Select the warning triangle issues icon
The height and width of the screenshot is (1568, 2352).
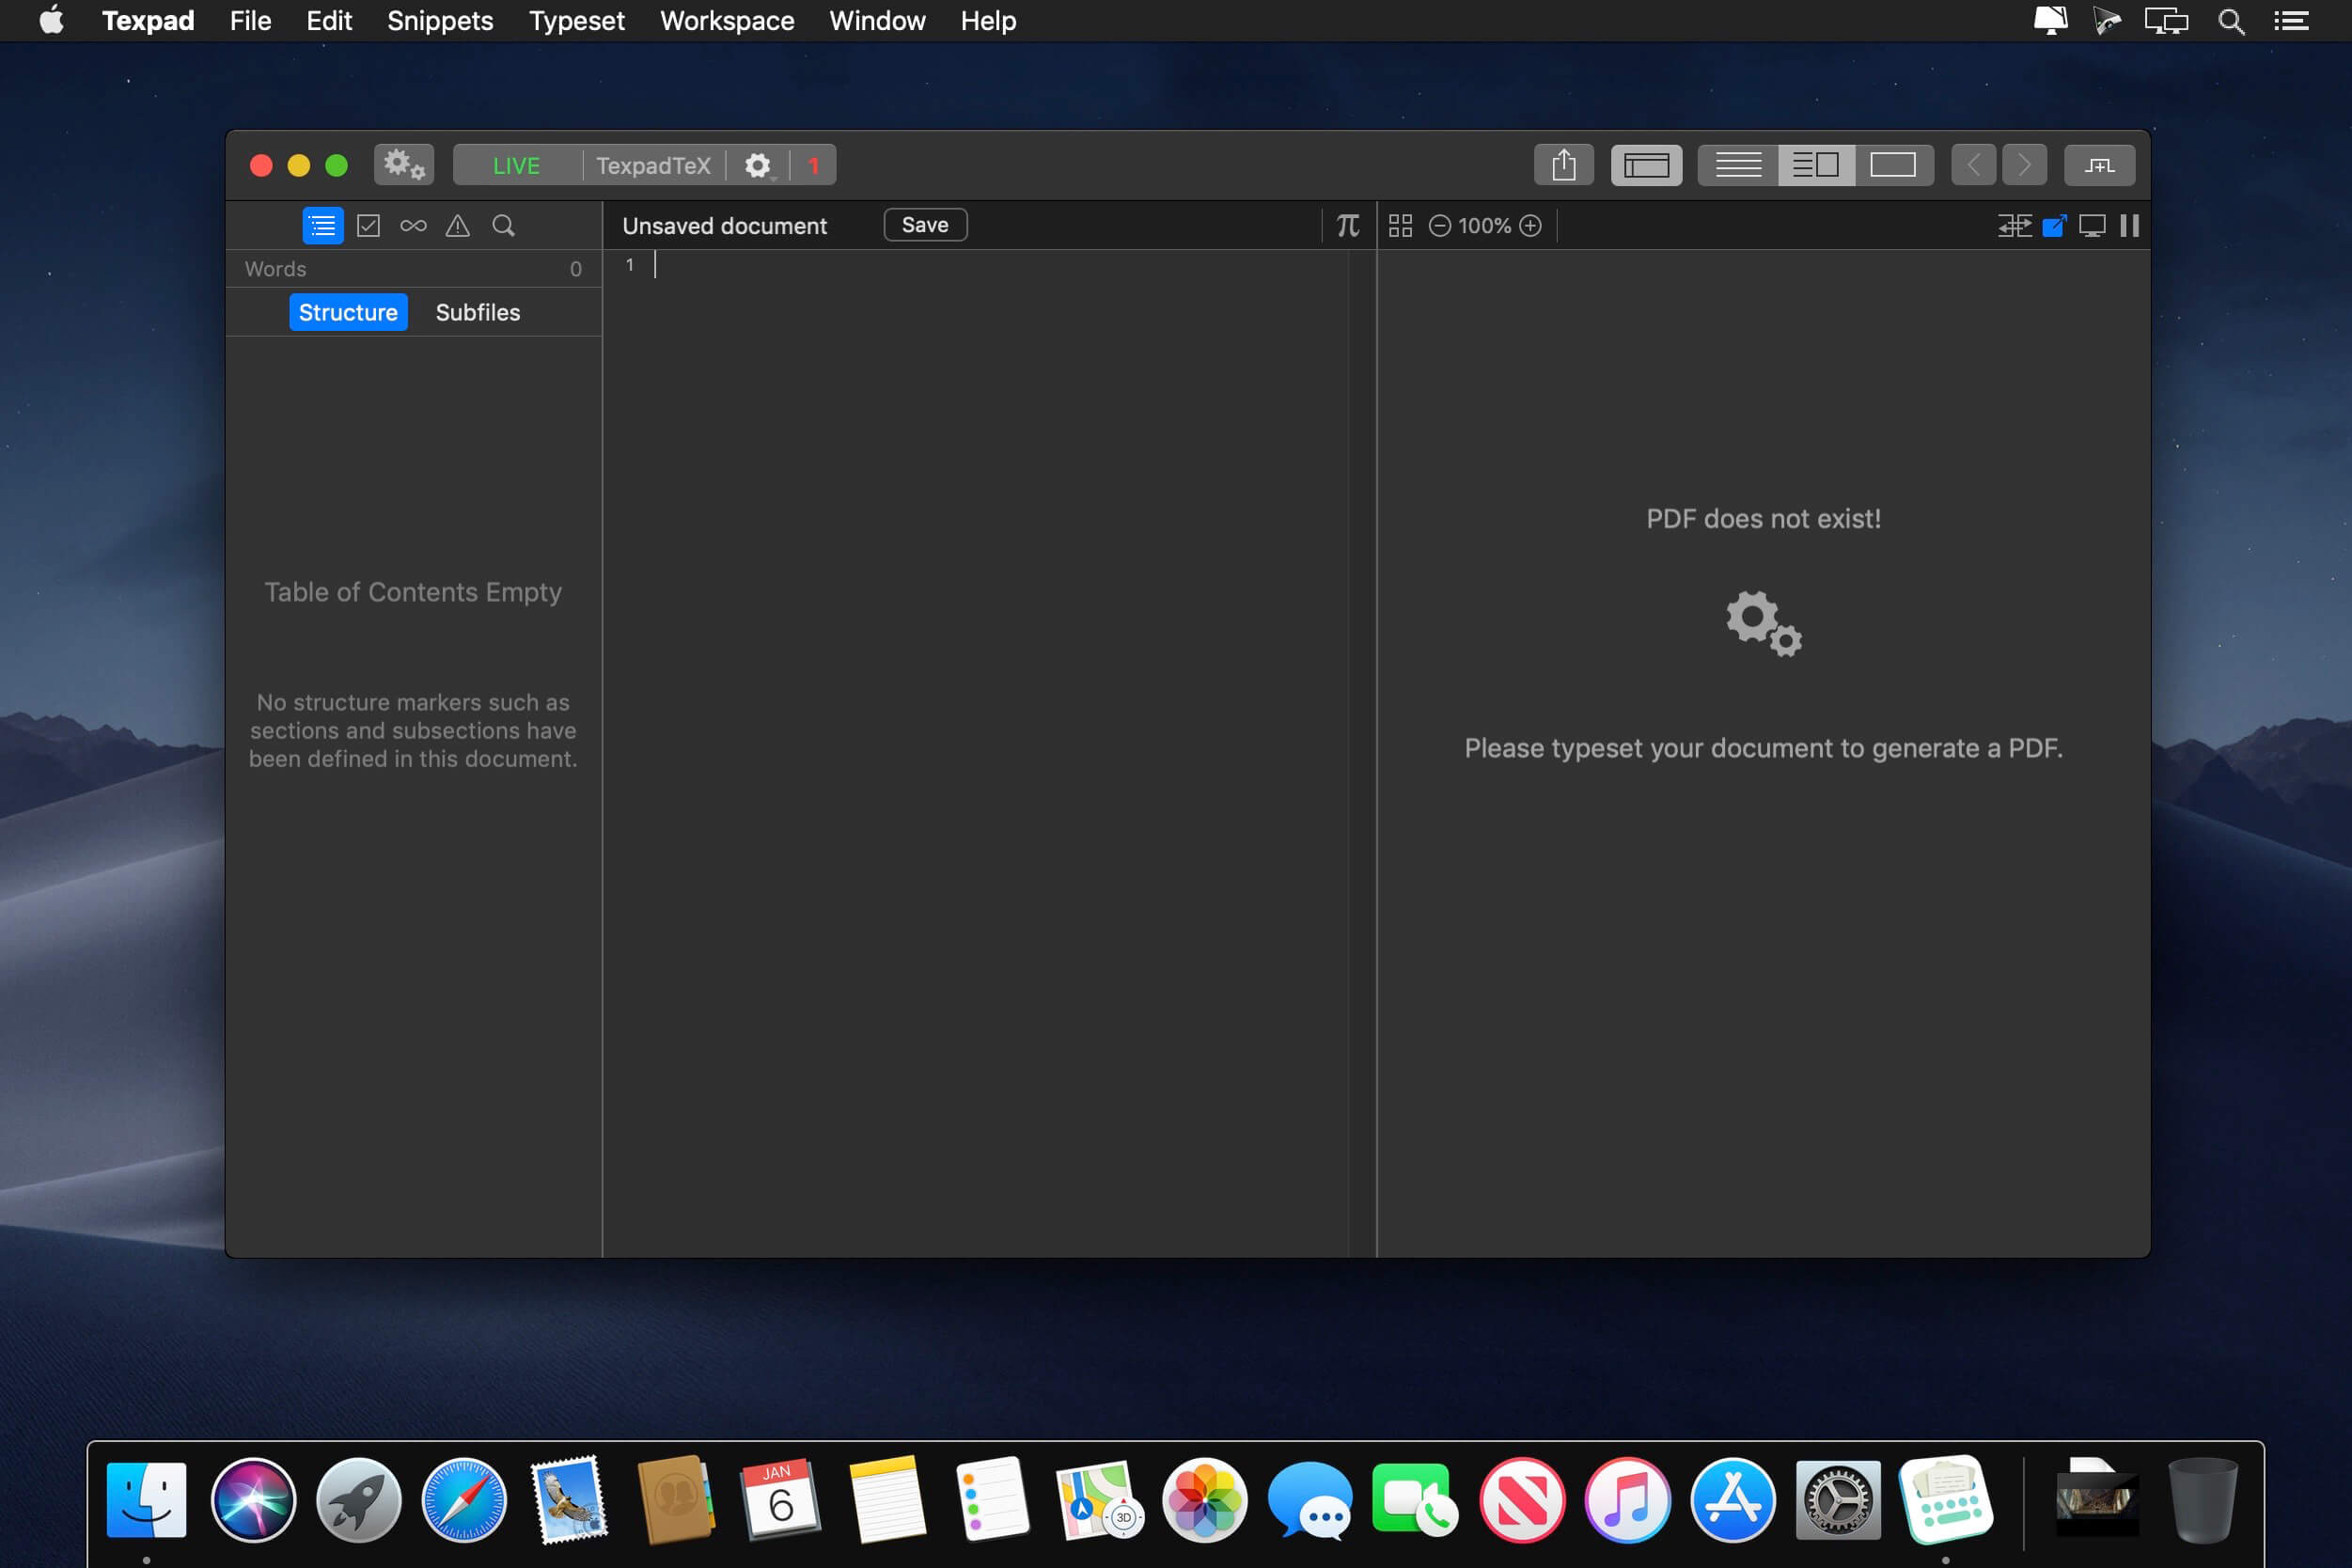pyautogui.click(x=458, y=226)
